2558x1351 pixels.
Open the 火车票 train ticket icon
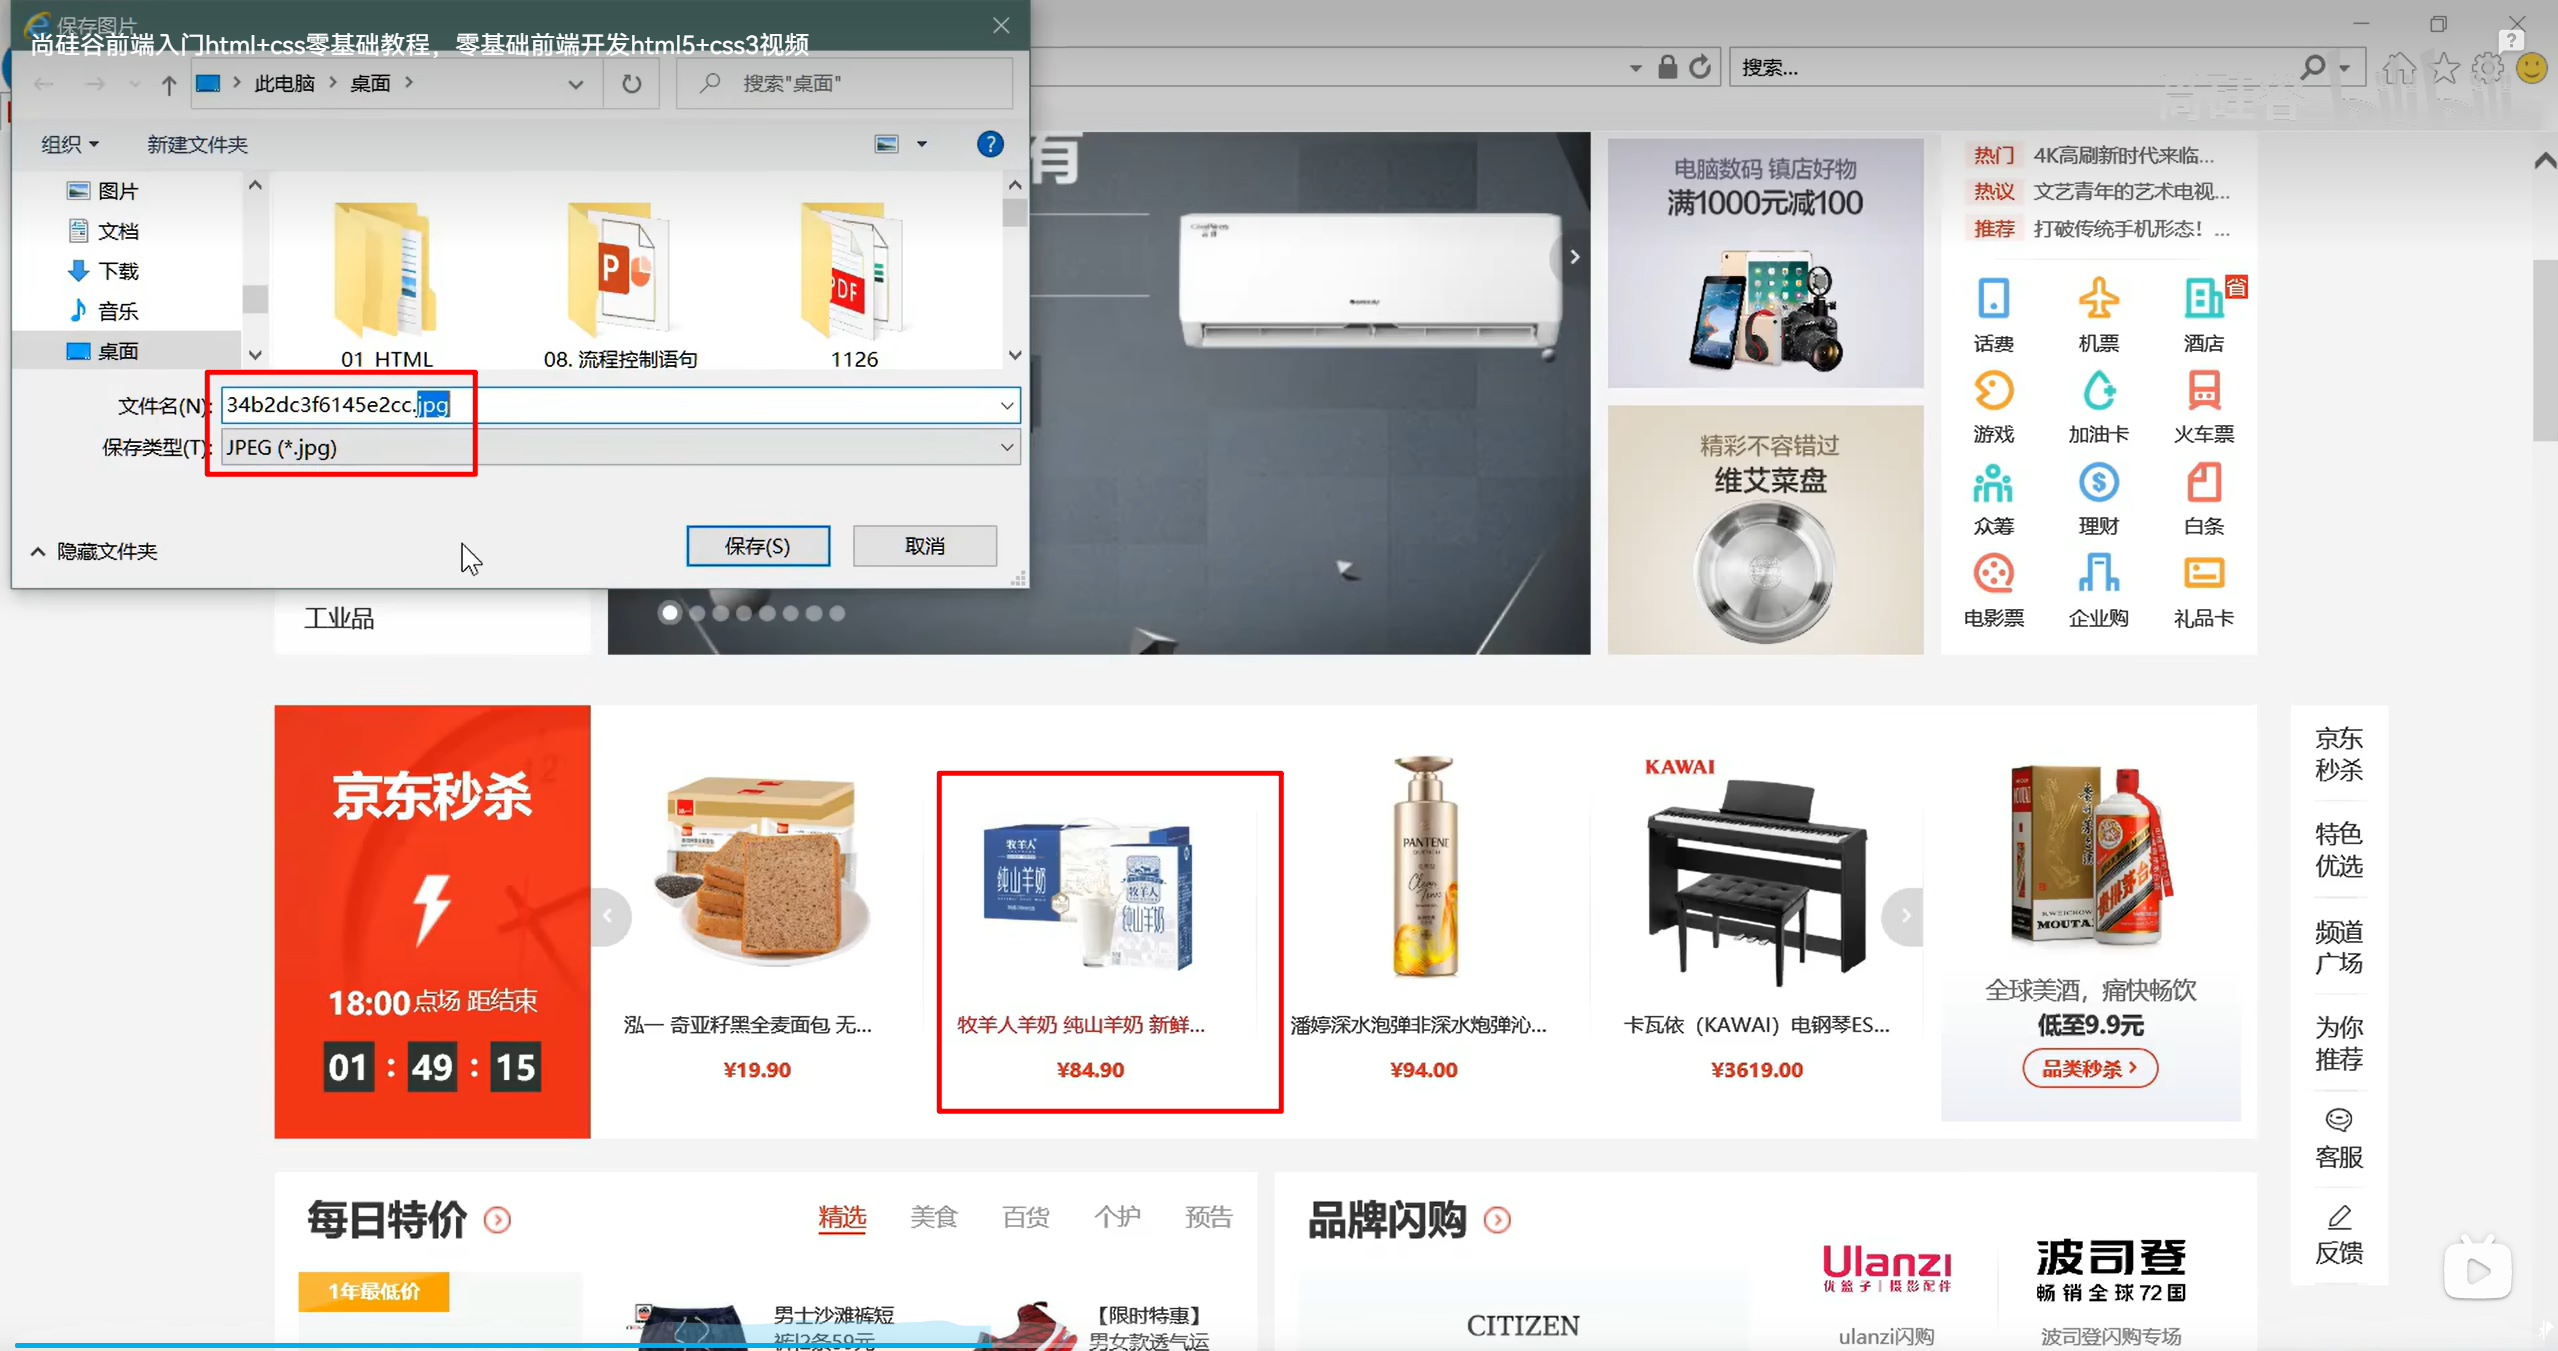(x=2203, y=390)
